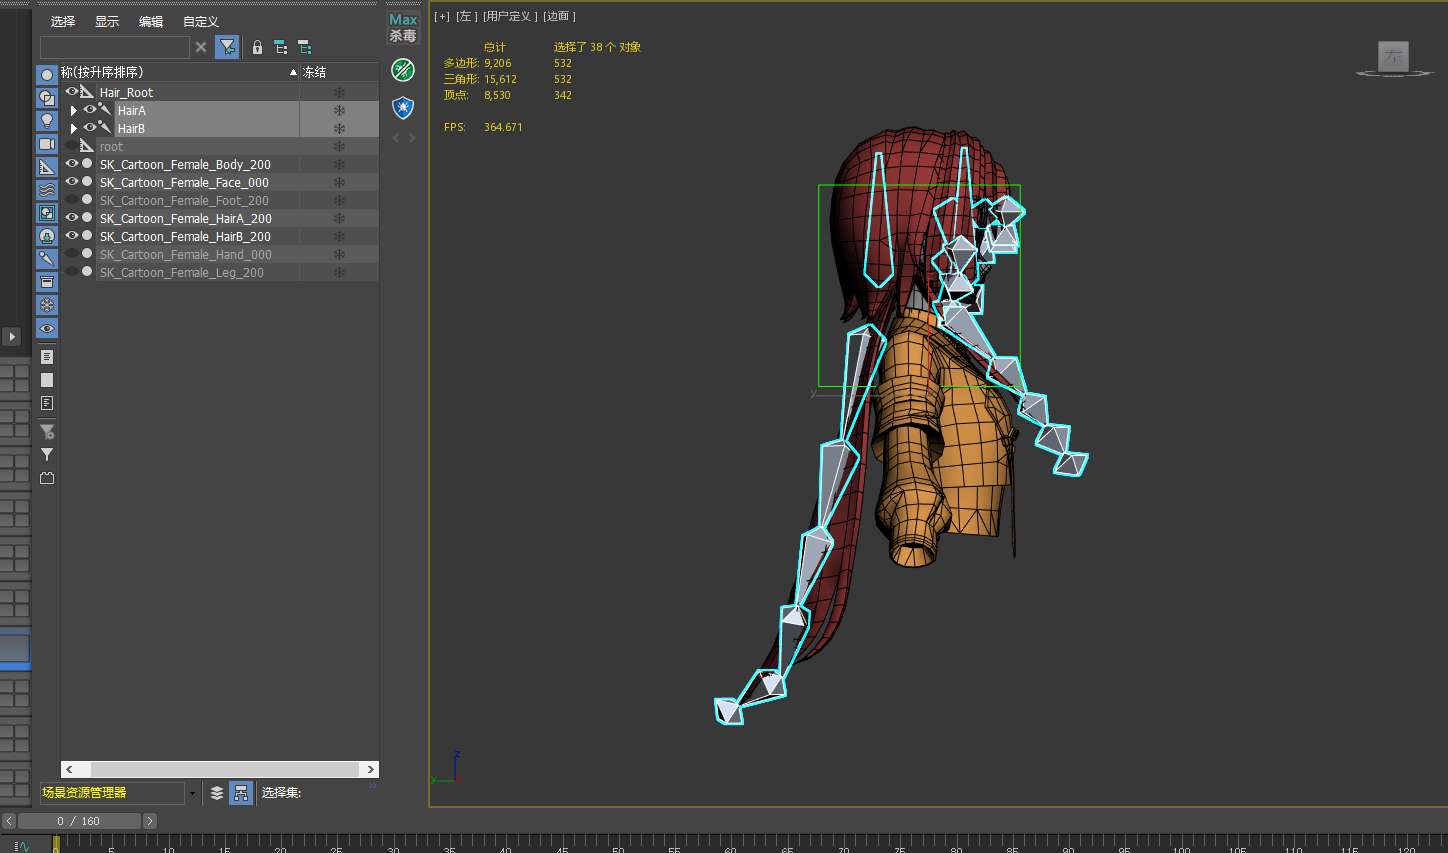Show the hidden root helper
The image size is (1448, 853).
tap(72, 146)
